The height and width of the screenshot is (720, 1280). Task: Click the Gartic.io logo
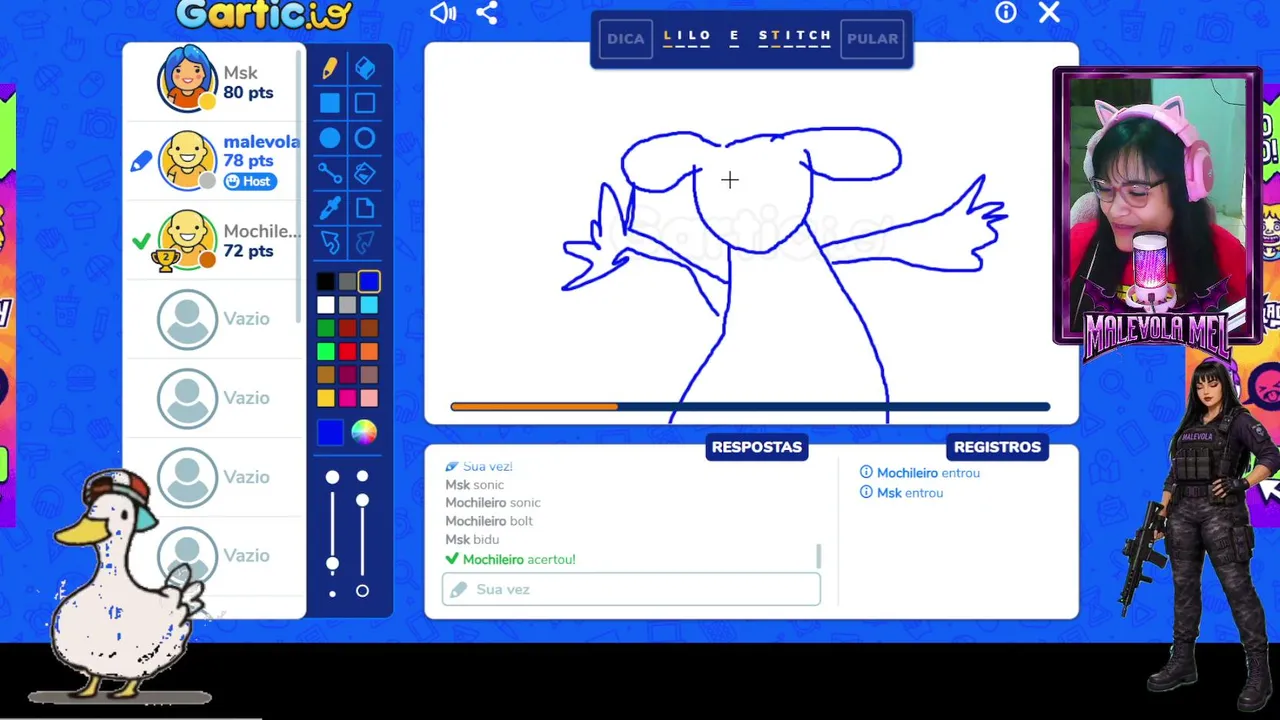pos(264,14)
